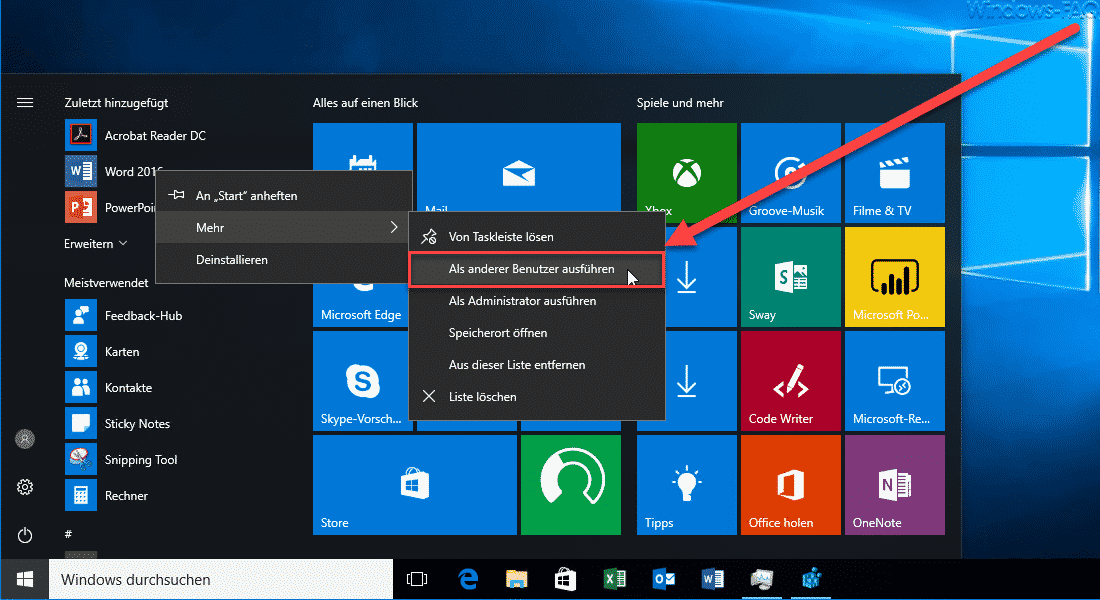Click the Power button icon
Viewport: 1100px width, 600px height.
pyautogui.click(x=25, y=535)
